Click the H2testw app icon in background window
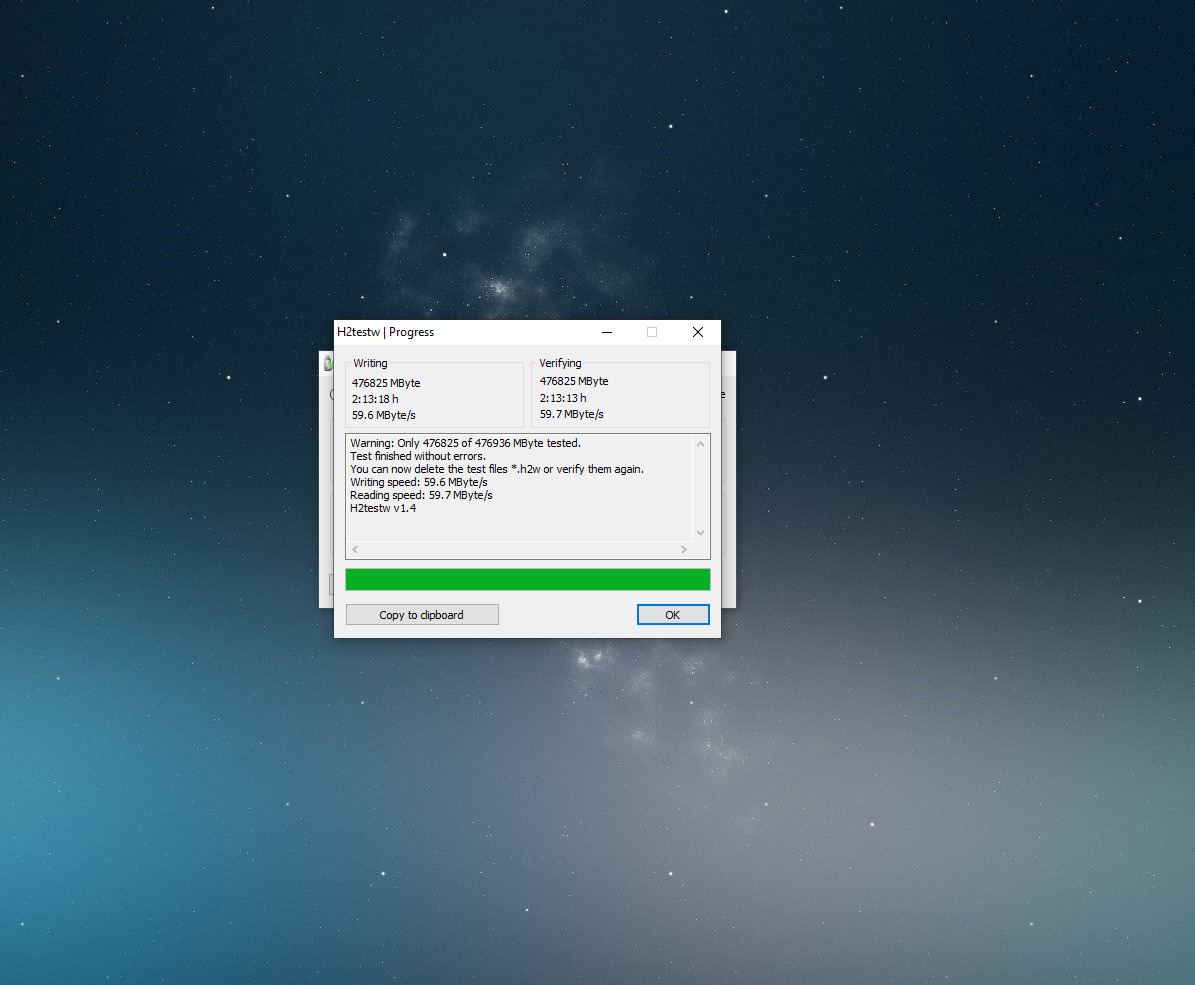 tap(328, 363)
